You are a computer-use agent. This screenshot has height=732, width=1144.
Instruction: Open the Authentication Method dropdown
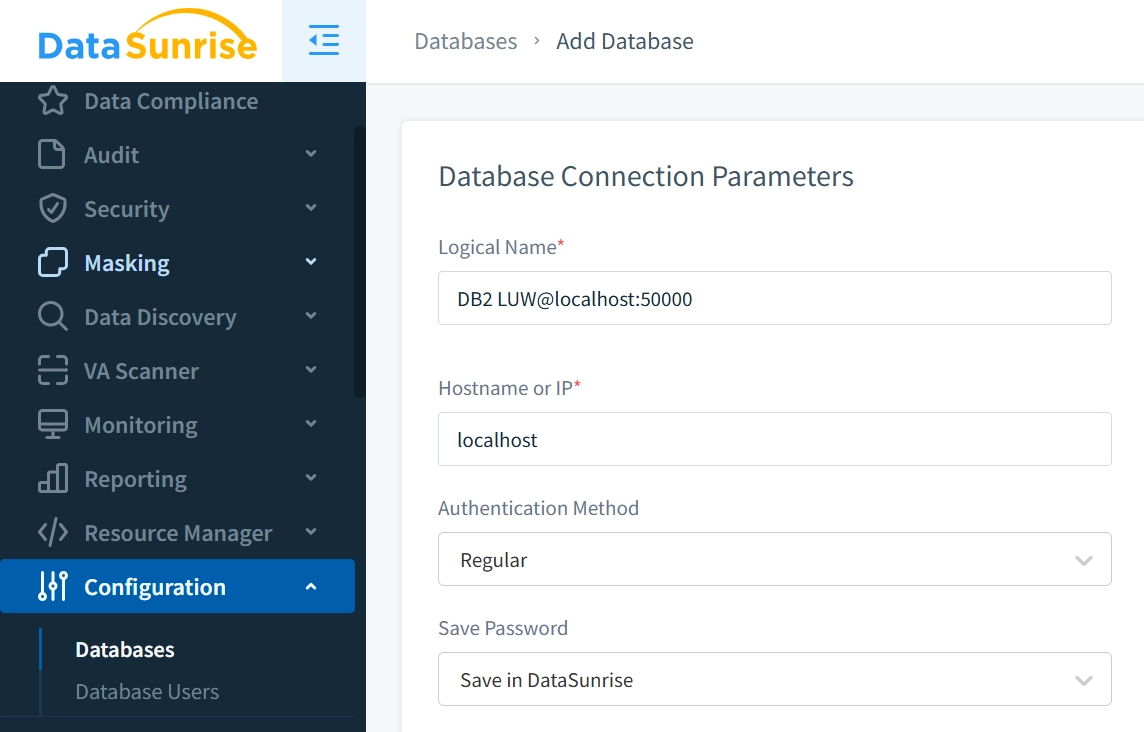click(x=774, y=560)
